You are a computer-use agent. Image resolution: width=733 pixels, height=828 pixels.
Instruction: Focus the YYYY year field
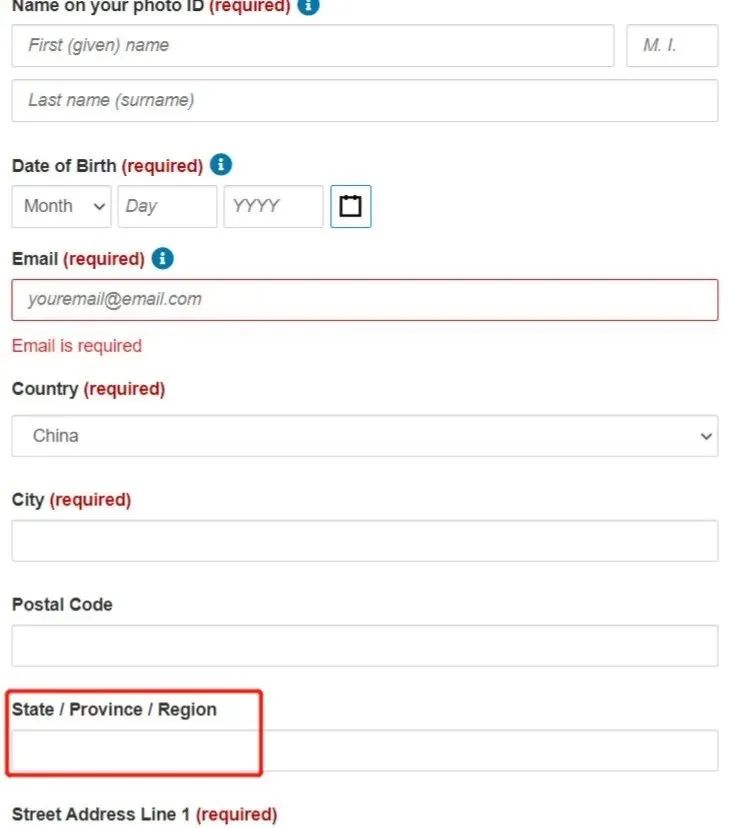[273, 206]
